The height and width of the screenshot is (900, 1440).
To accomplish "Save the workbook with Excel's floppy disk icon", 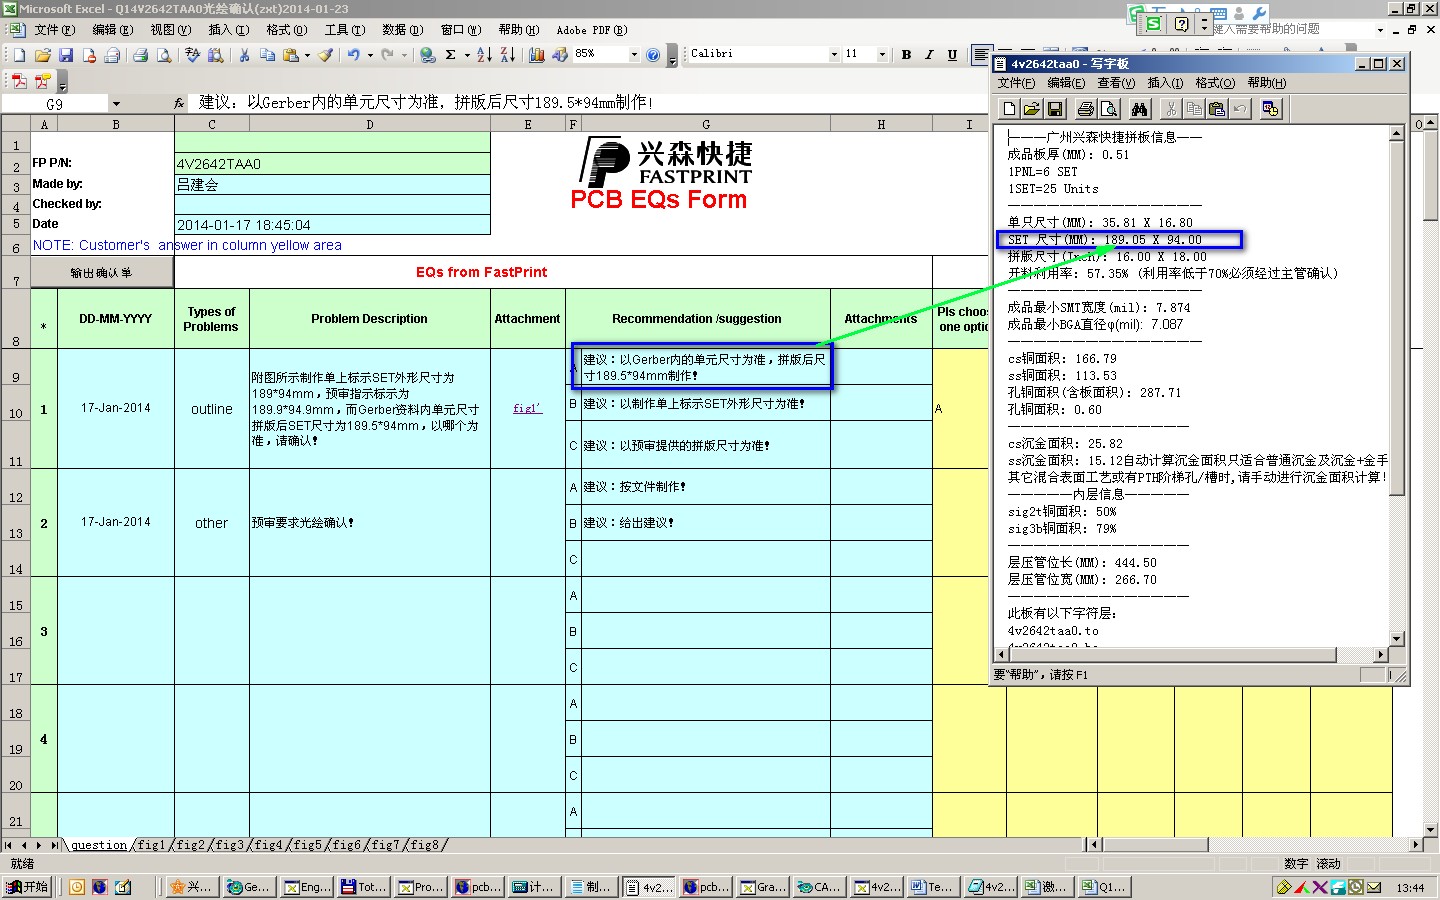I will pyautogui.click(x=66, y=55).
